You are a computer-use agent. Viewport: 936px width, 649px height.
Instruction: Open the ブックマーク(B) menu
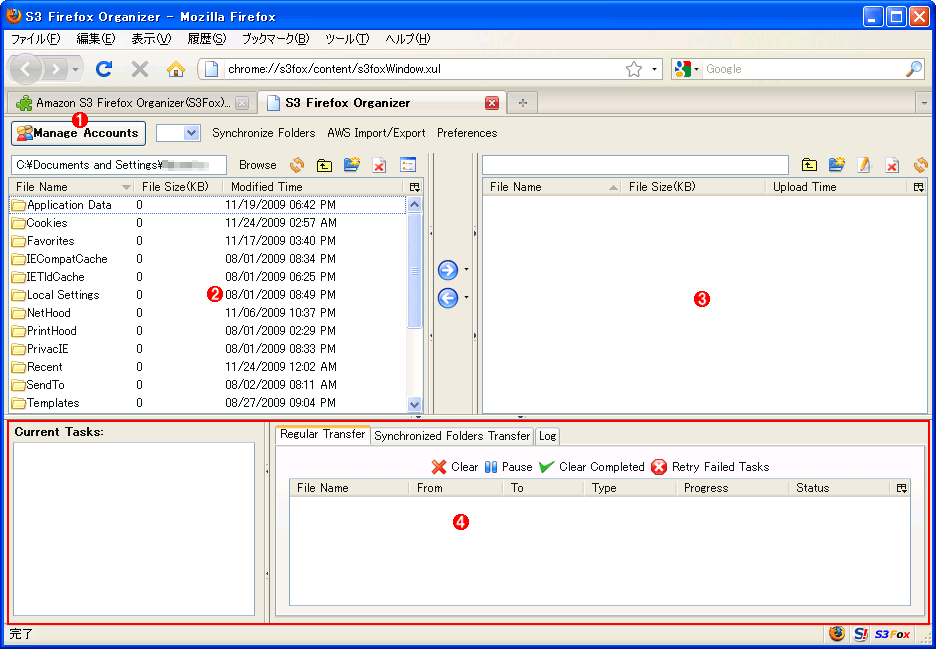(x=275, y=39)
